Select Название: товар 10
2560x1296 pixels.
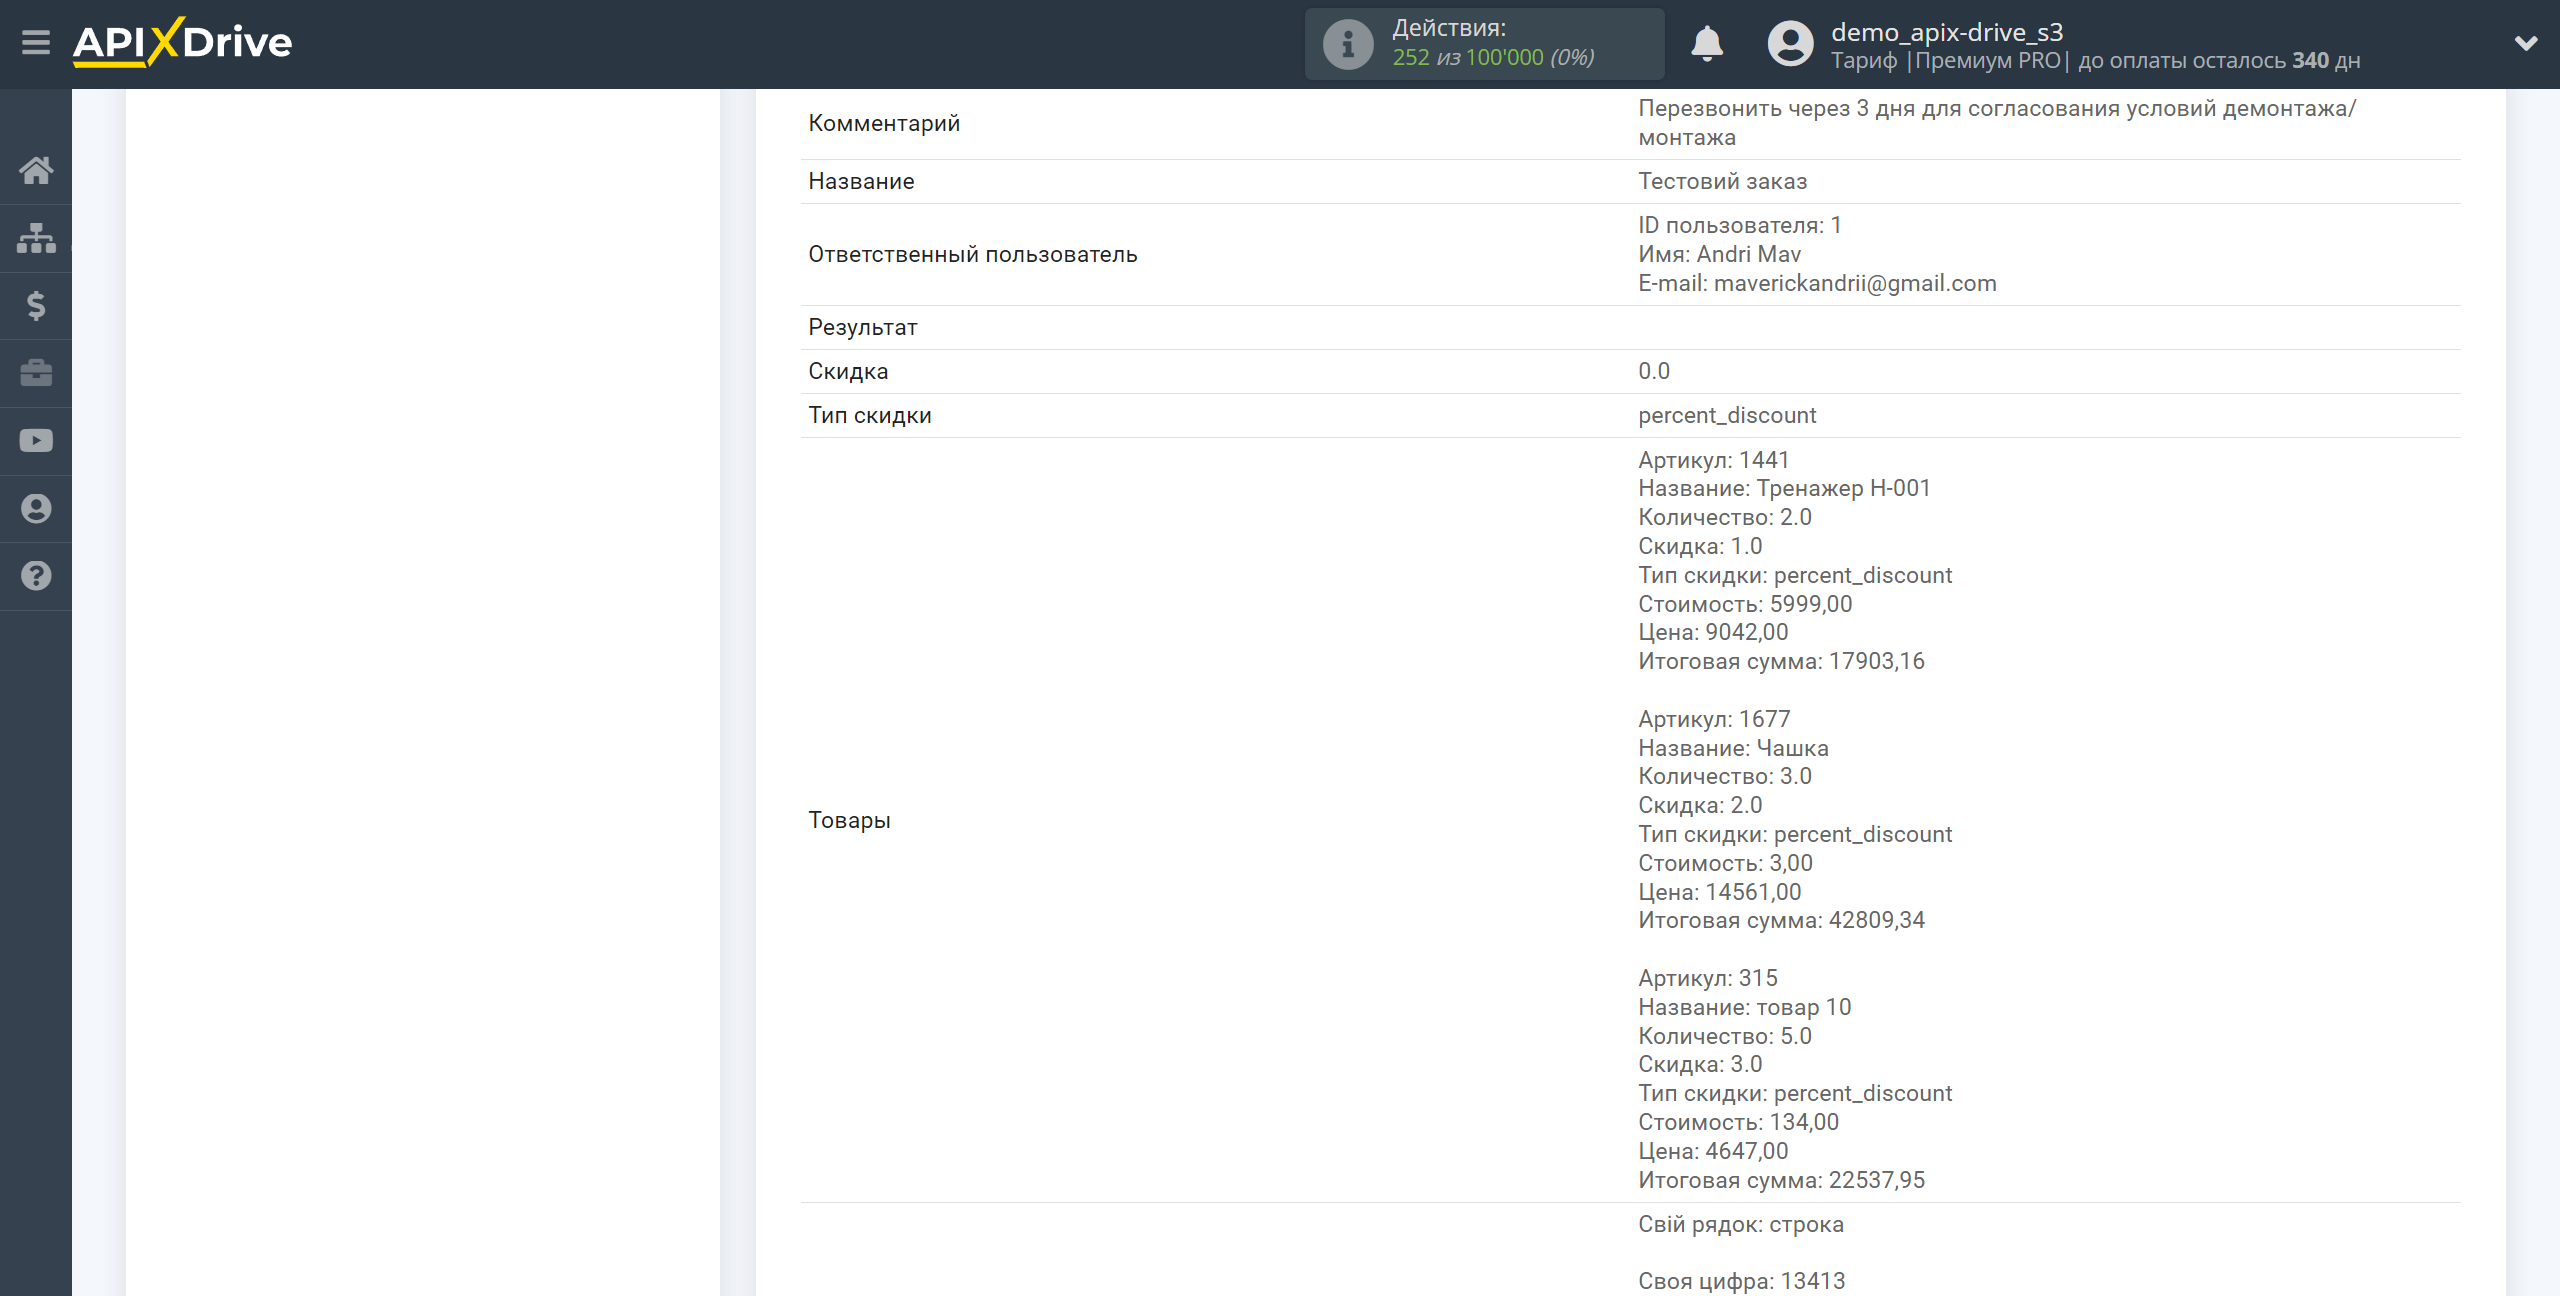(x=1744, y=1007)
